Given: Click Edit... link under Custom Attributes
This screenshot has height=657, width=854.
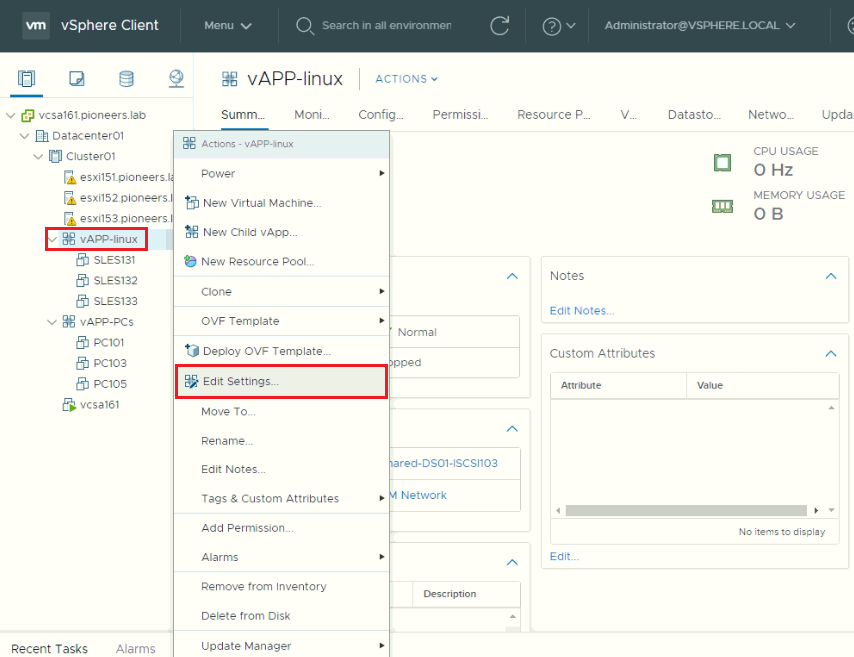Looking at the screenshot, I should point(564,556).
